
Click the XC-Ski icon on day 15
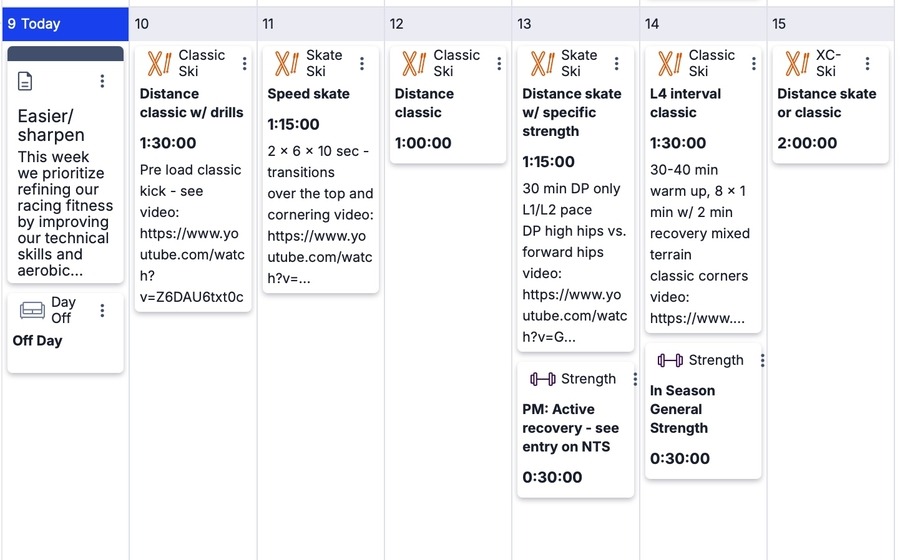pos(797,64)
